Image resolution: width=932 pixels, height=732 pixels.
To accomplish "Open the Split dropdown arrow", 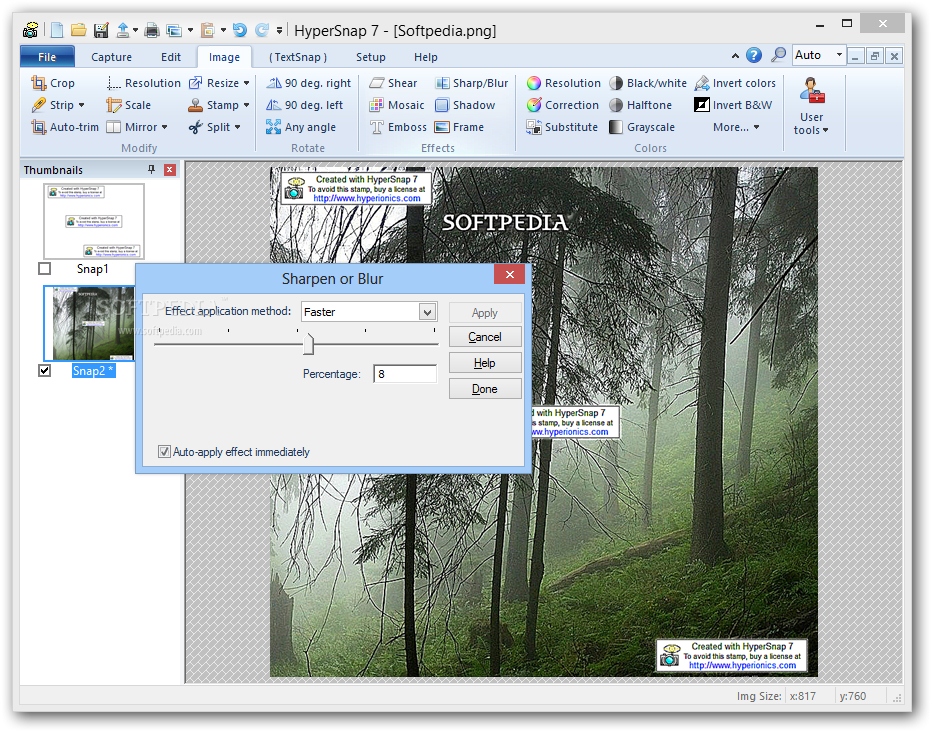I will coord(237,127).
